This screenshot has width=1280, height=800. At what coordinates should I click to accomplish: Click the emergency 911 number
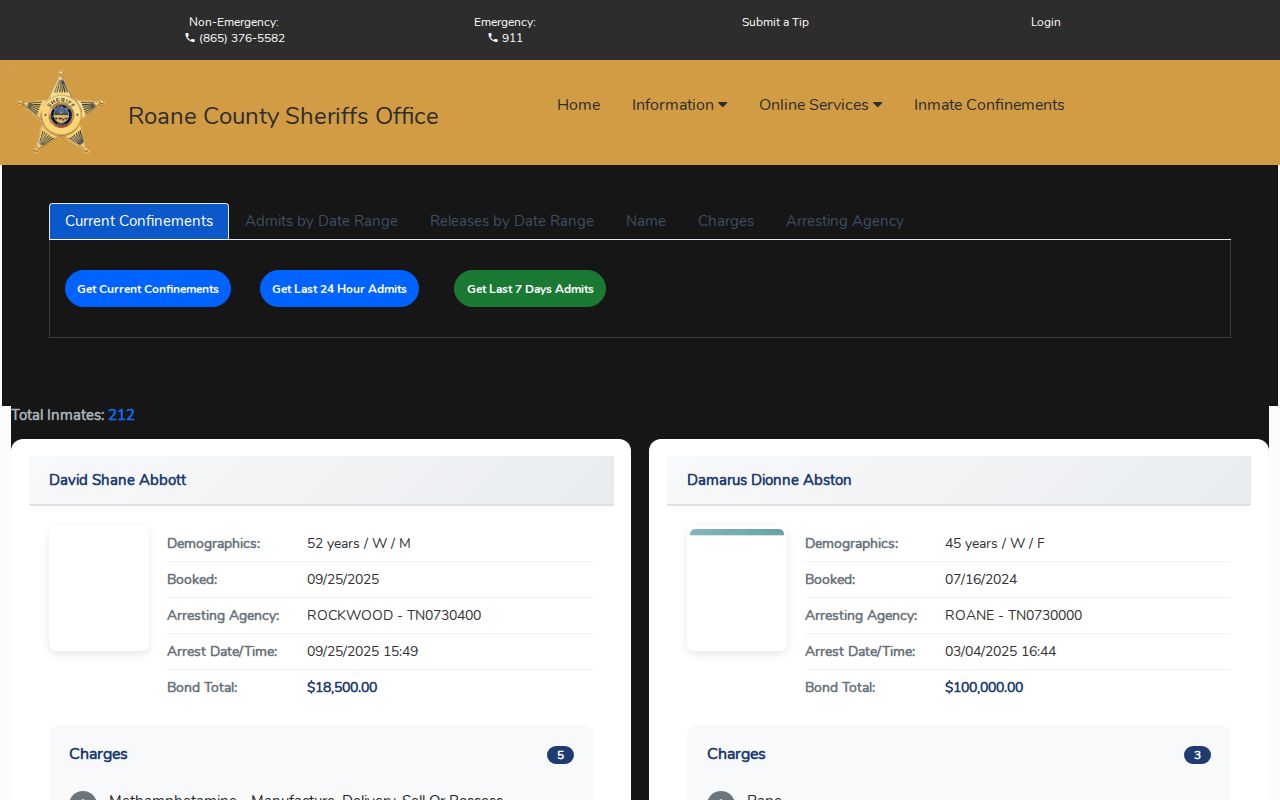(512, 38)
